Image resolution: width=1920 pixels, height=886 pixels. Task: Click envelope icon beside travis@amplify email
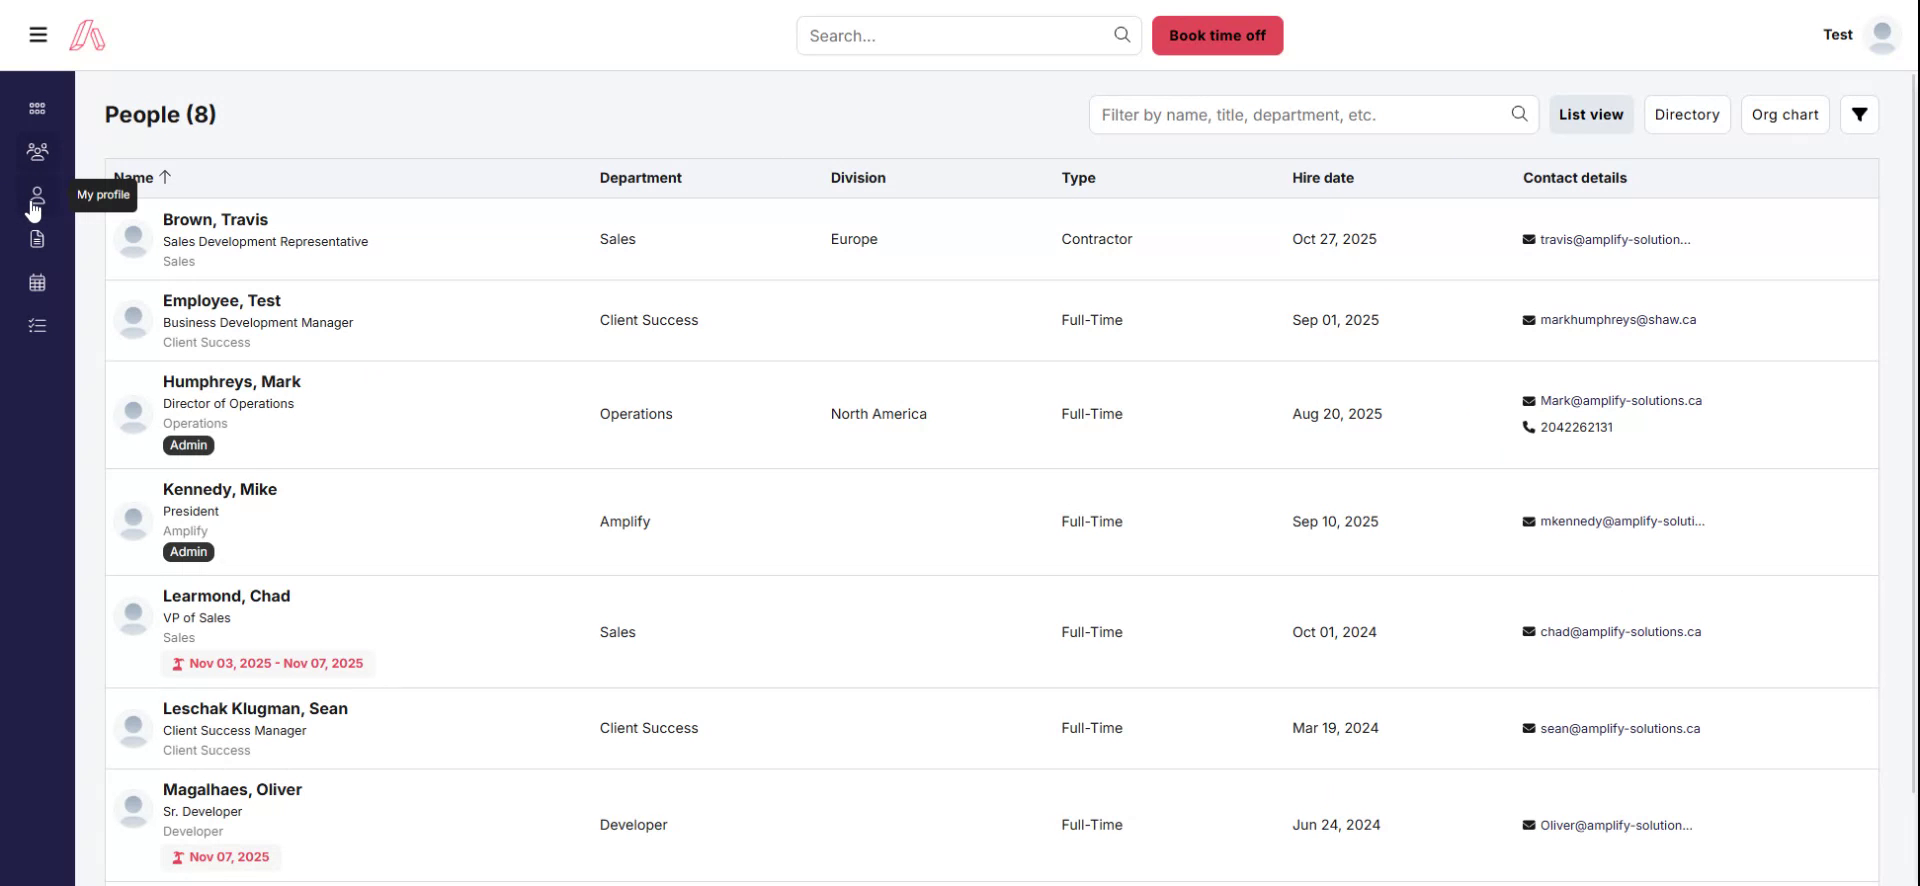(x=1528, y=240)
